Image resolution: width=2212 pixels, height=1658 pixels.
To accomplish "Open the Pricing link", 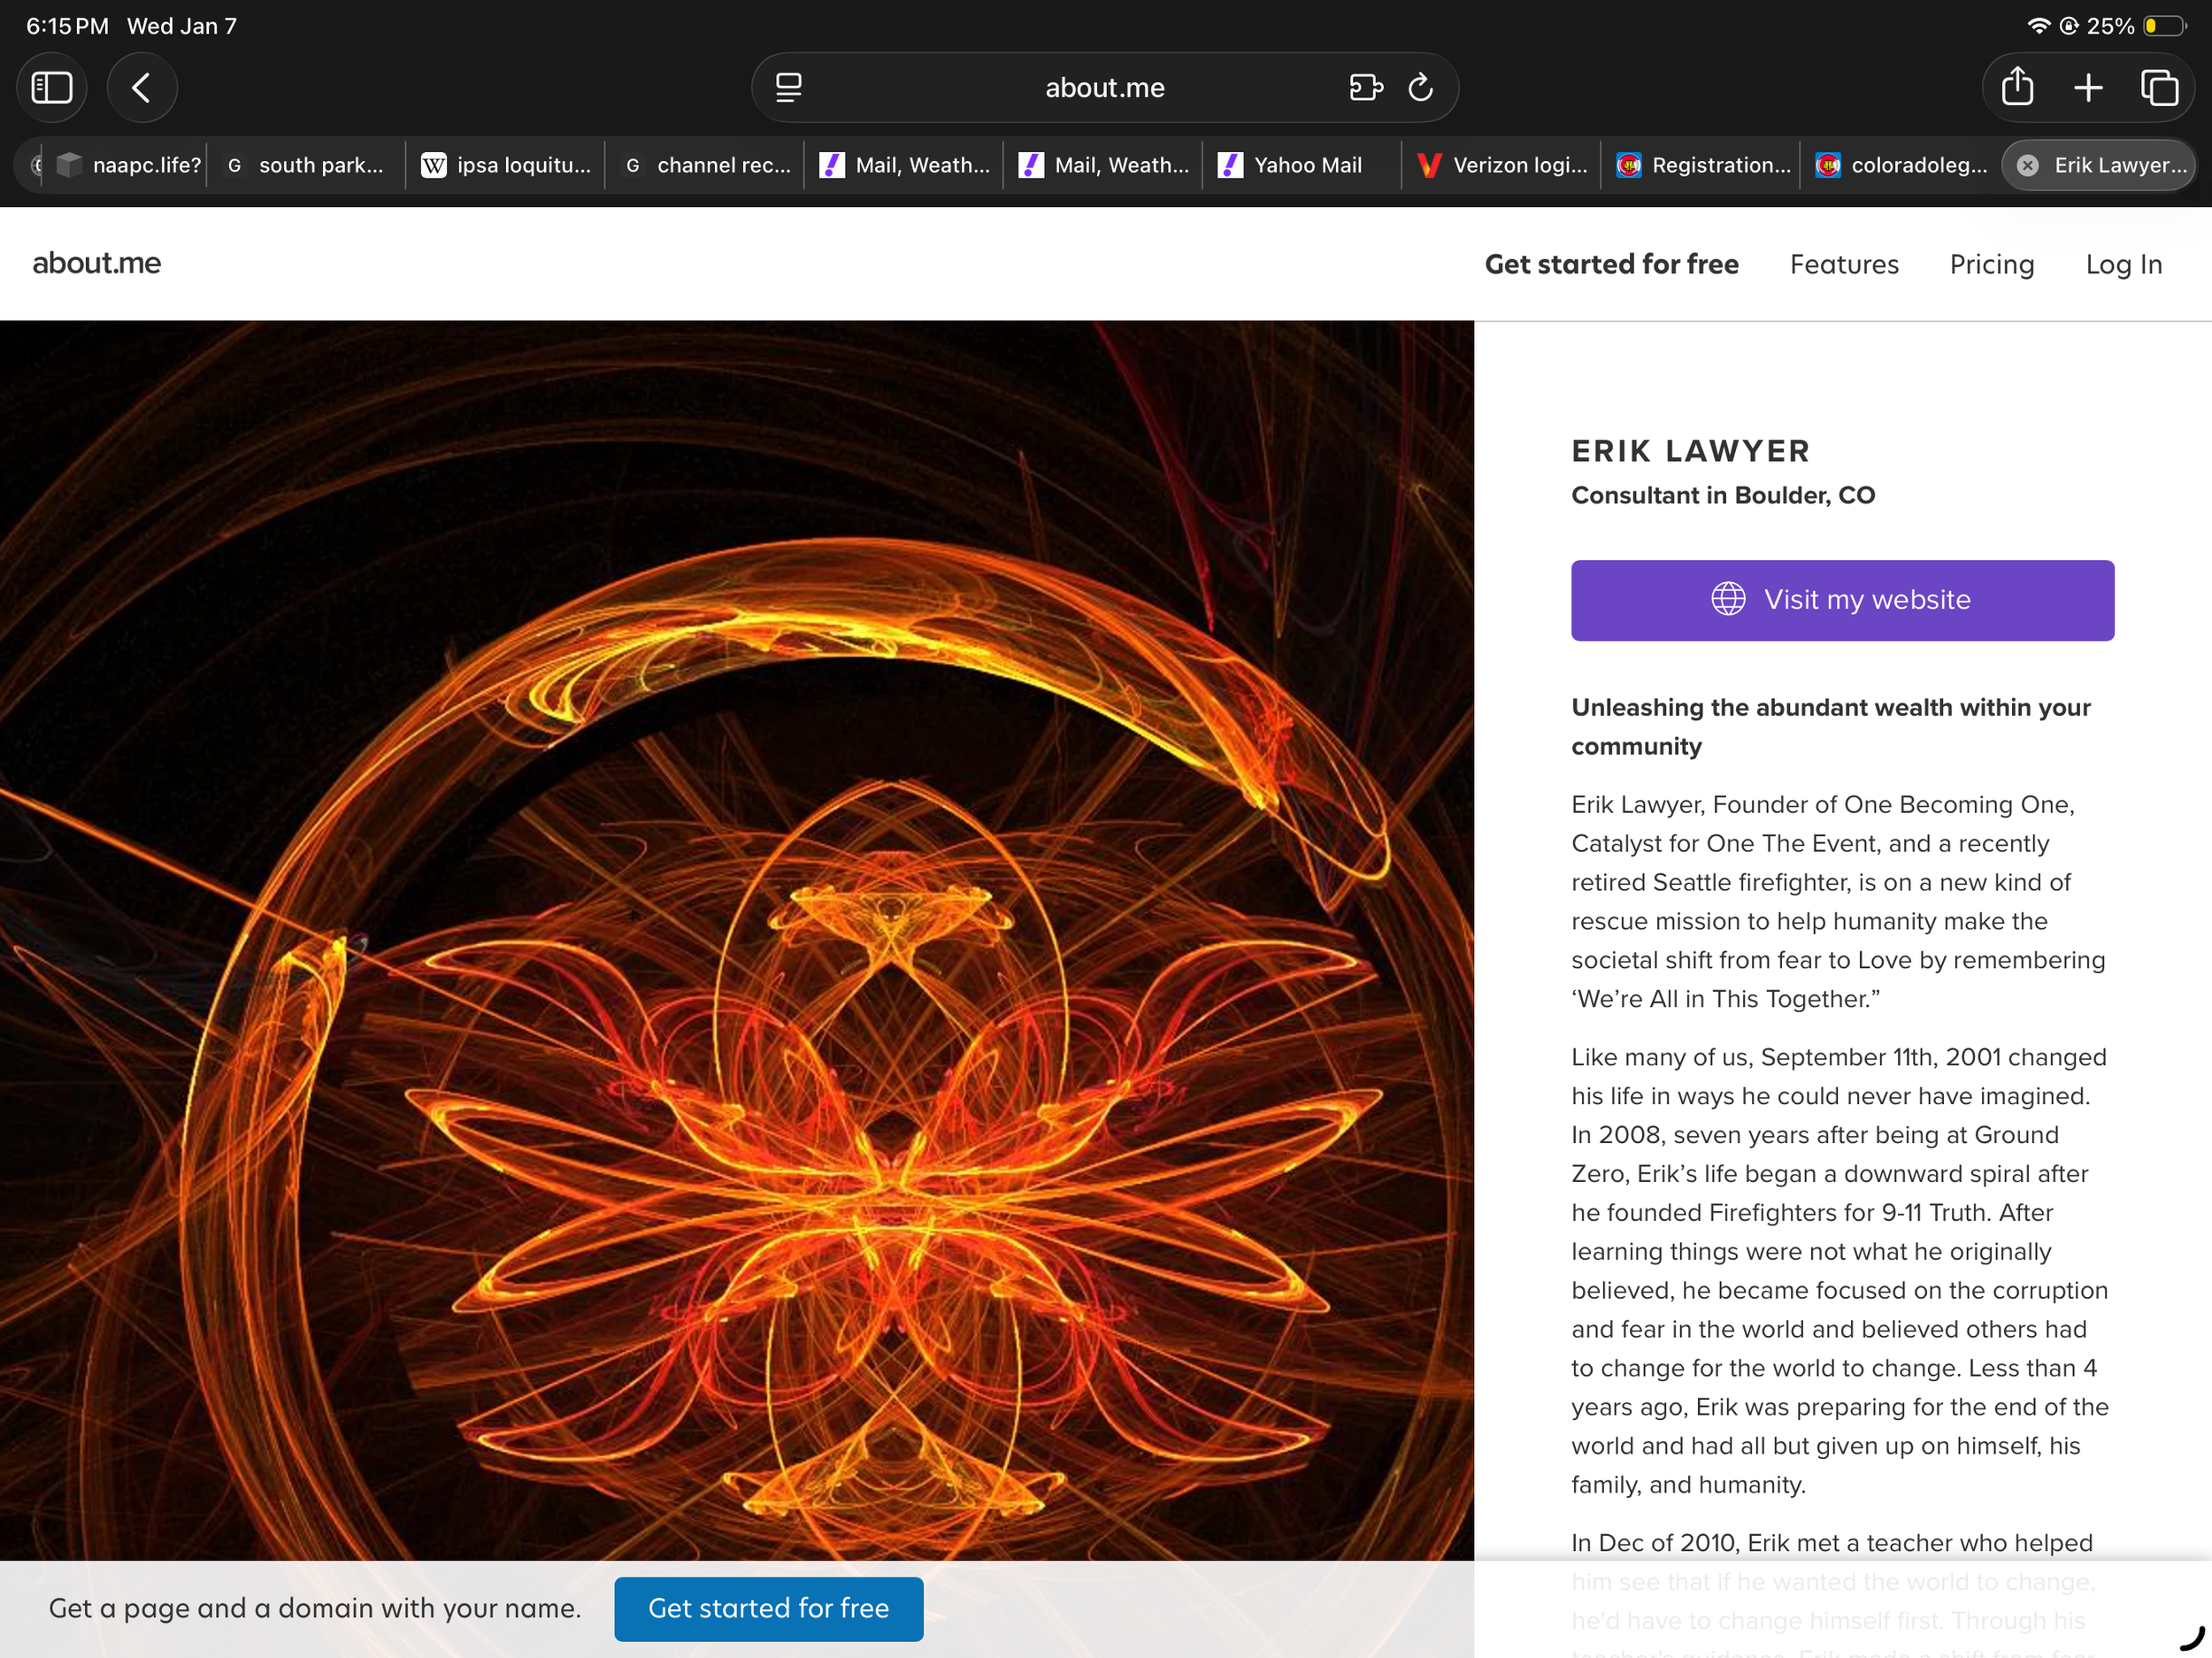I will 1991,264.
